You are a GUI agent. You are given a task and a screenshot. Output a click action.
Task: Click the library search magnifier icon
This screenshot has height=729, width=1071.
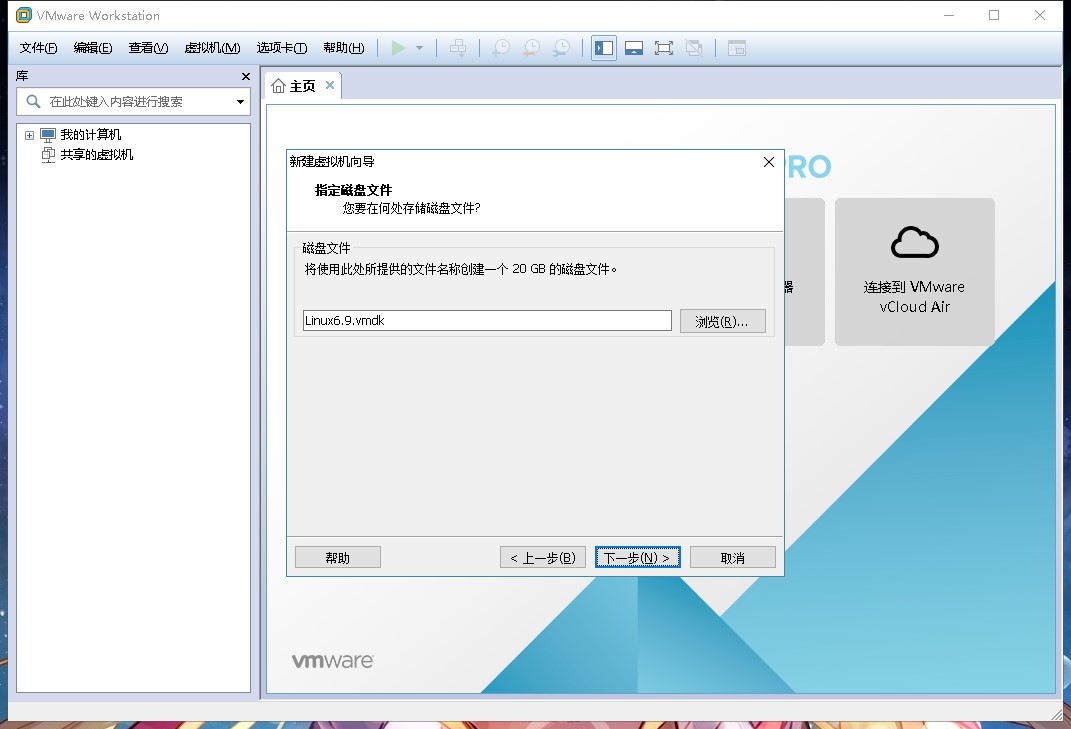pyautogui.click(x=33, y=102)
